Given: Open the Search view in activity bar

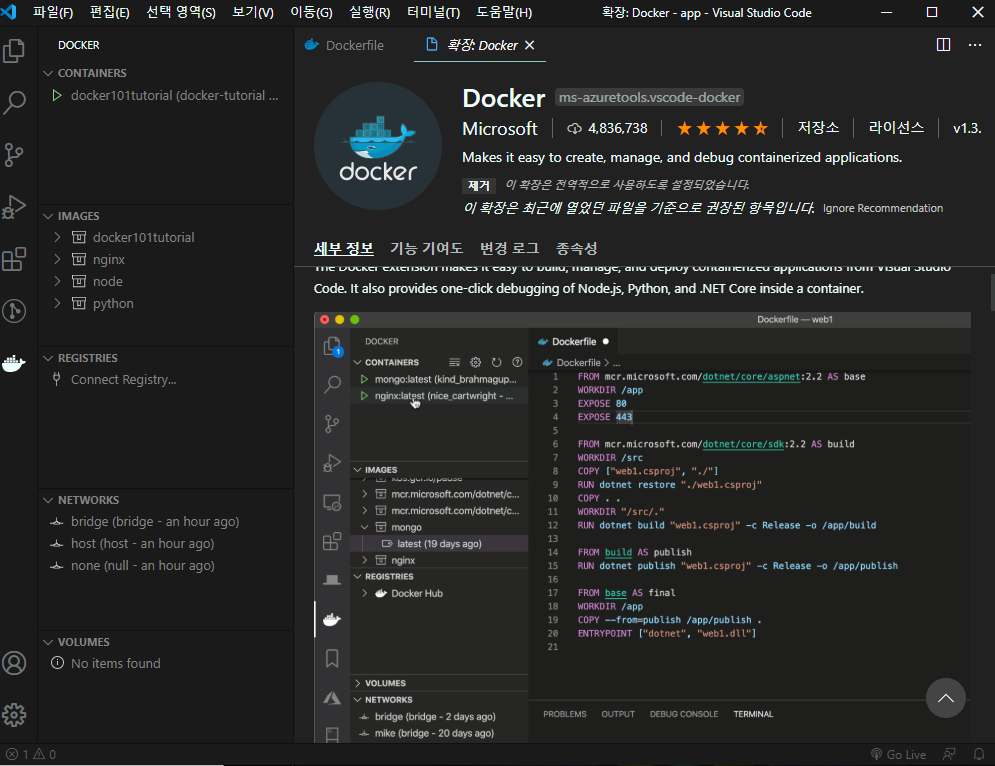Looking at the screenshot, I should pyautogui.click(x=14, y=102).
